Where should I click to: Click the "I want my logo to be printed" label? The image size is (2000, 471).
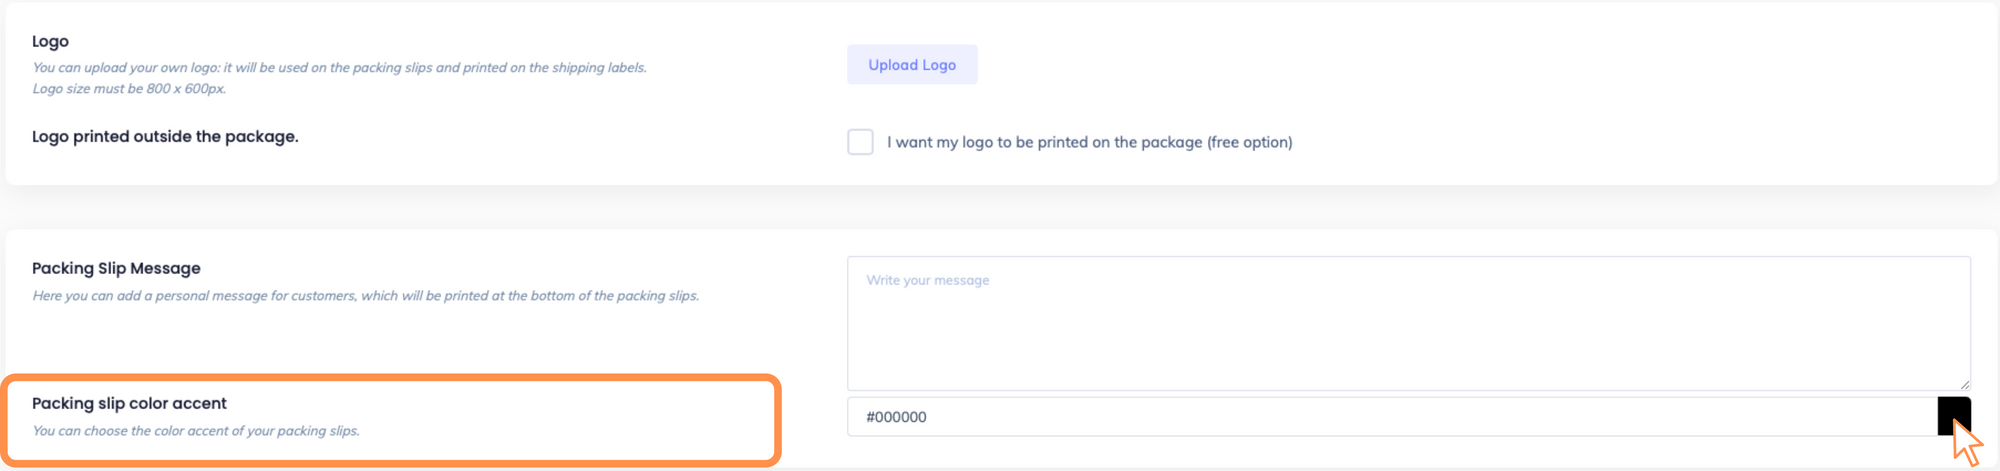tap(1040, 142)
